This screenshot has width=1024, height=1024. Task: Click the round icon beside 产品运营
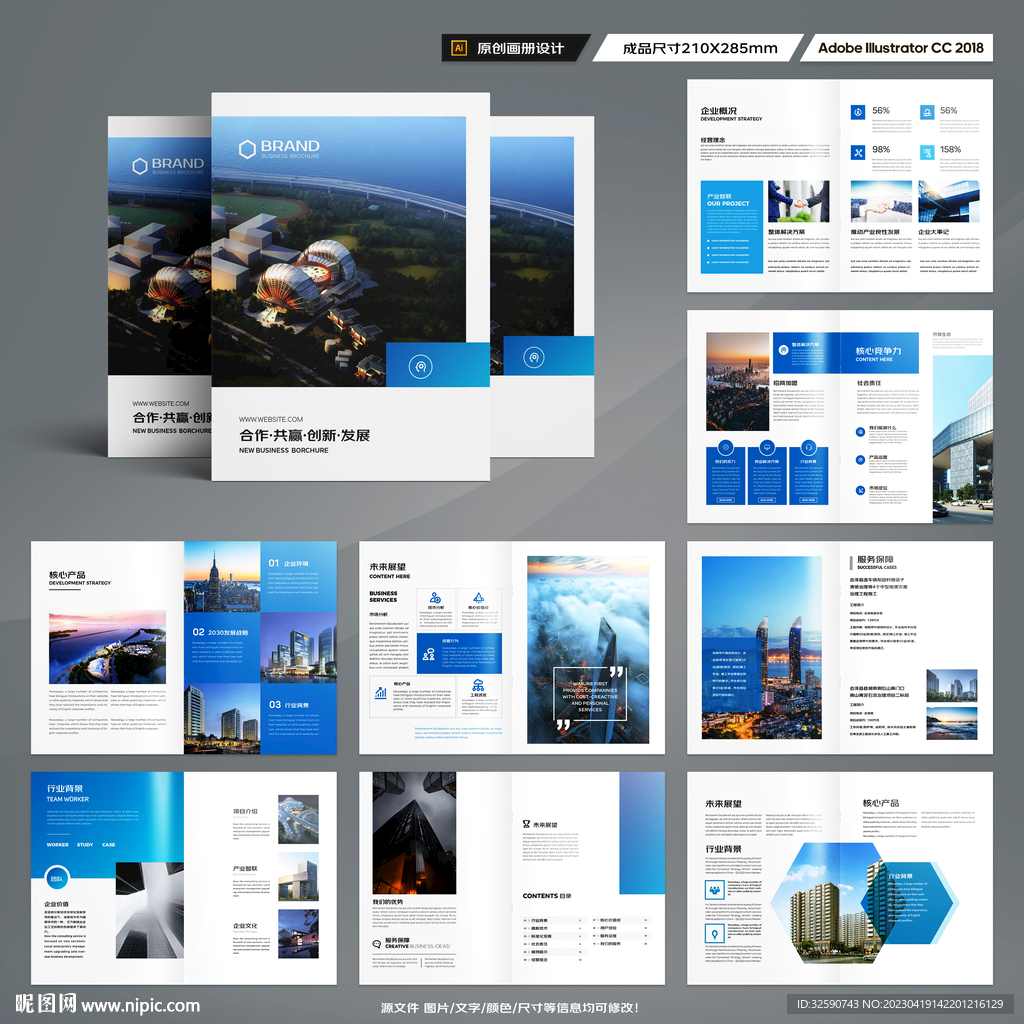click(x=860, y=460)
